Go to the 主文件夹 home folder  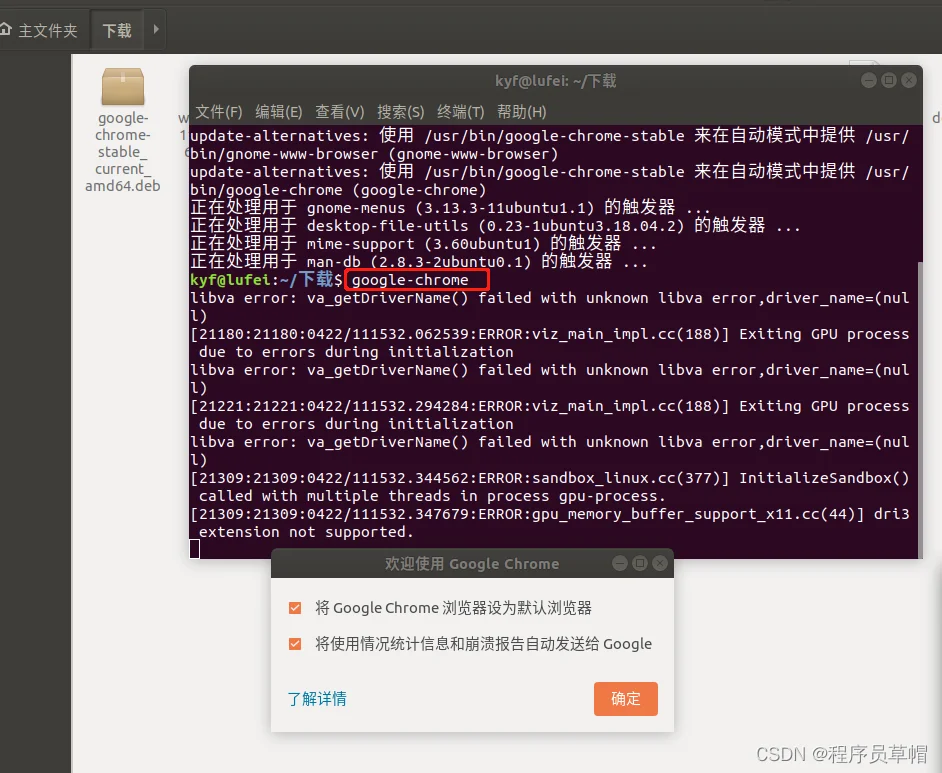coord(40,30)
